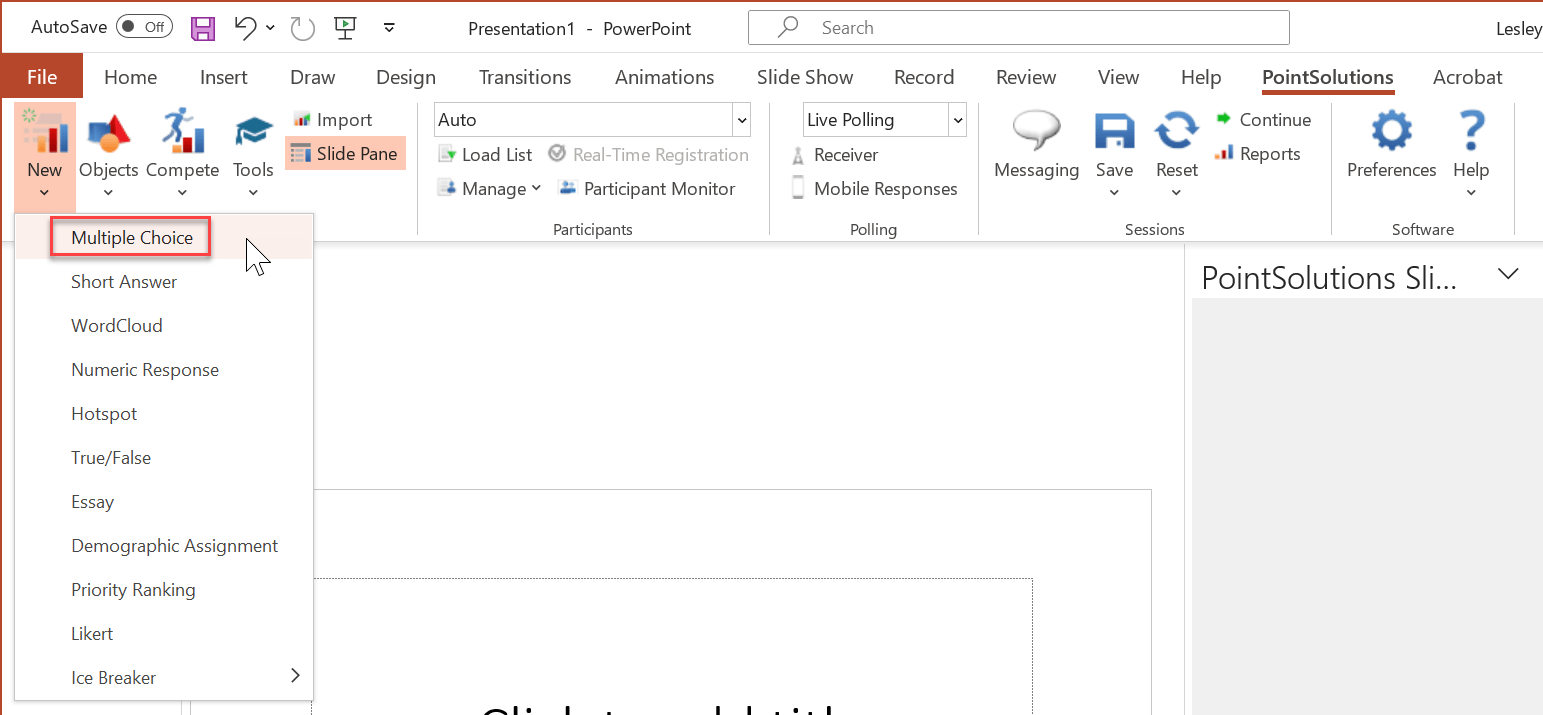Expand the Ice Breaker submenu

(294, 675)
